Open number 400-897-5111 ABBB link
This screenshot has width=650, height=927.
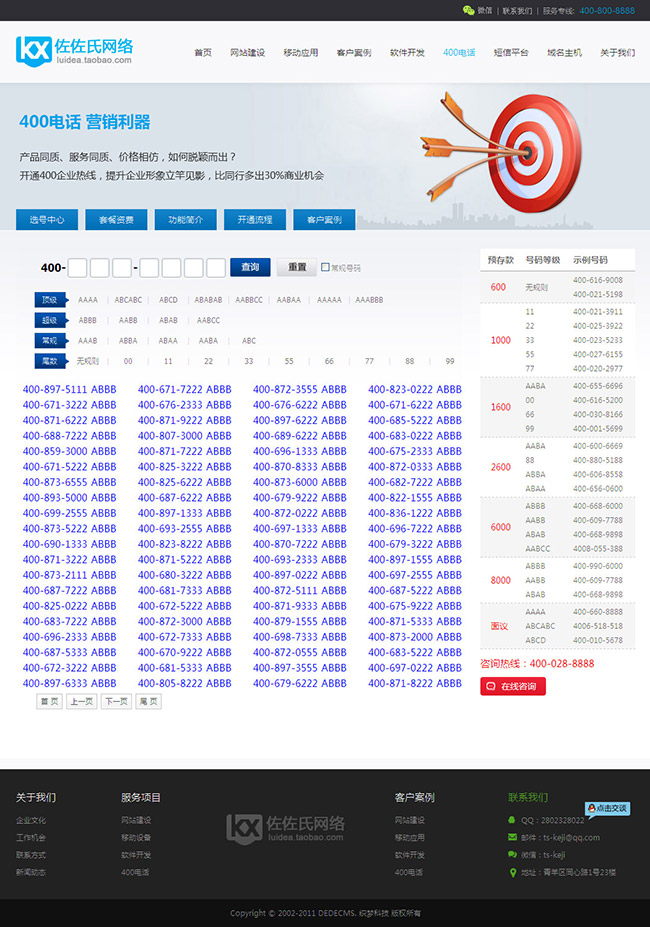coord(69,390)
